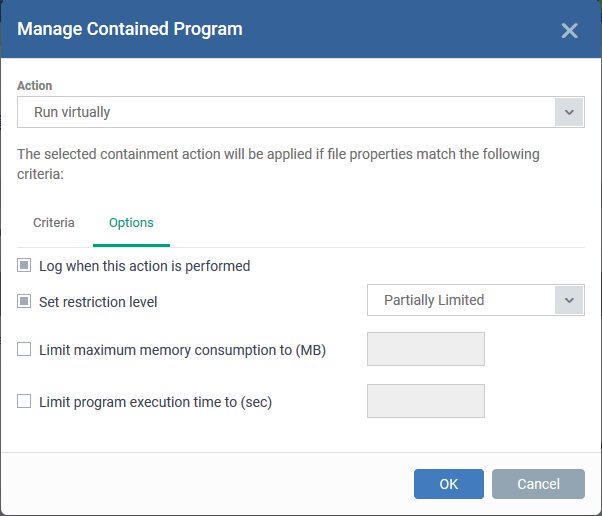Enable Limit maximum memory consumption checkbox
The height and width of the screenshot is (516, 602).
[x=24, y=349]
